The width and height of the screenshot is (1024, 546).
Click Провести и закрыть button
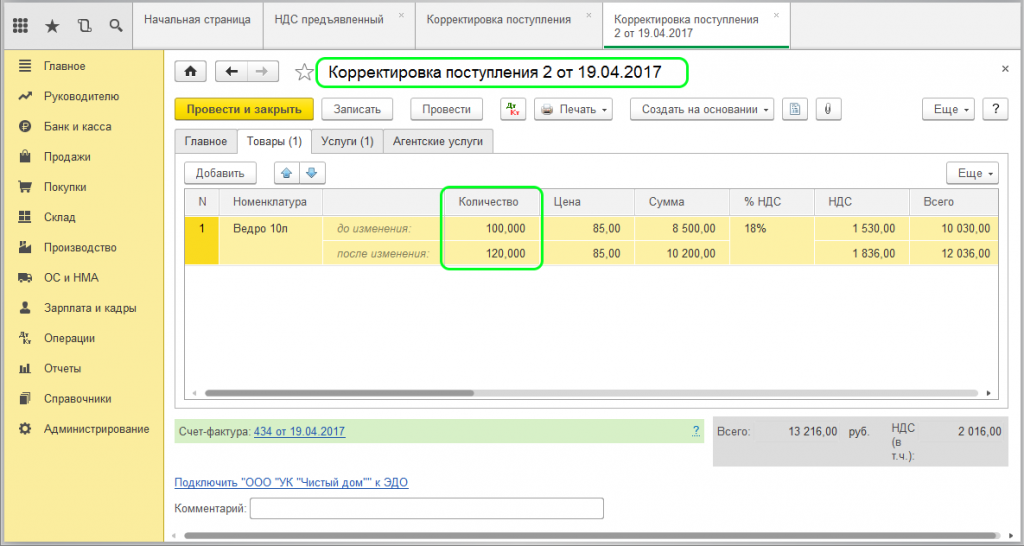(x=244, y=109)
